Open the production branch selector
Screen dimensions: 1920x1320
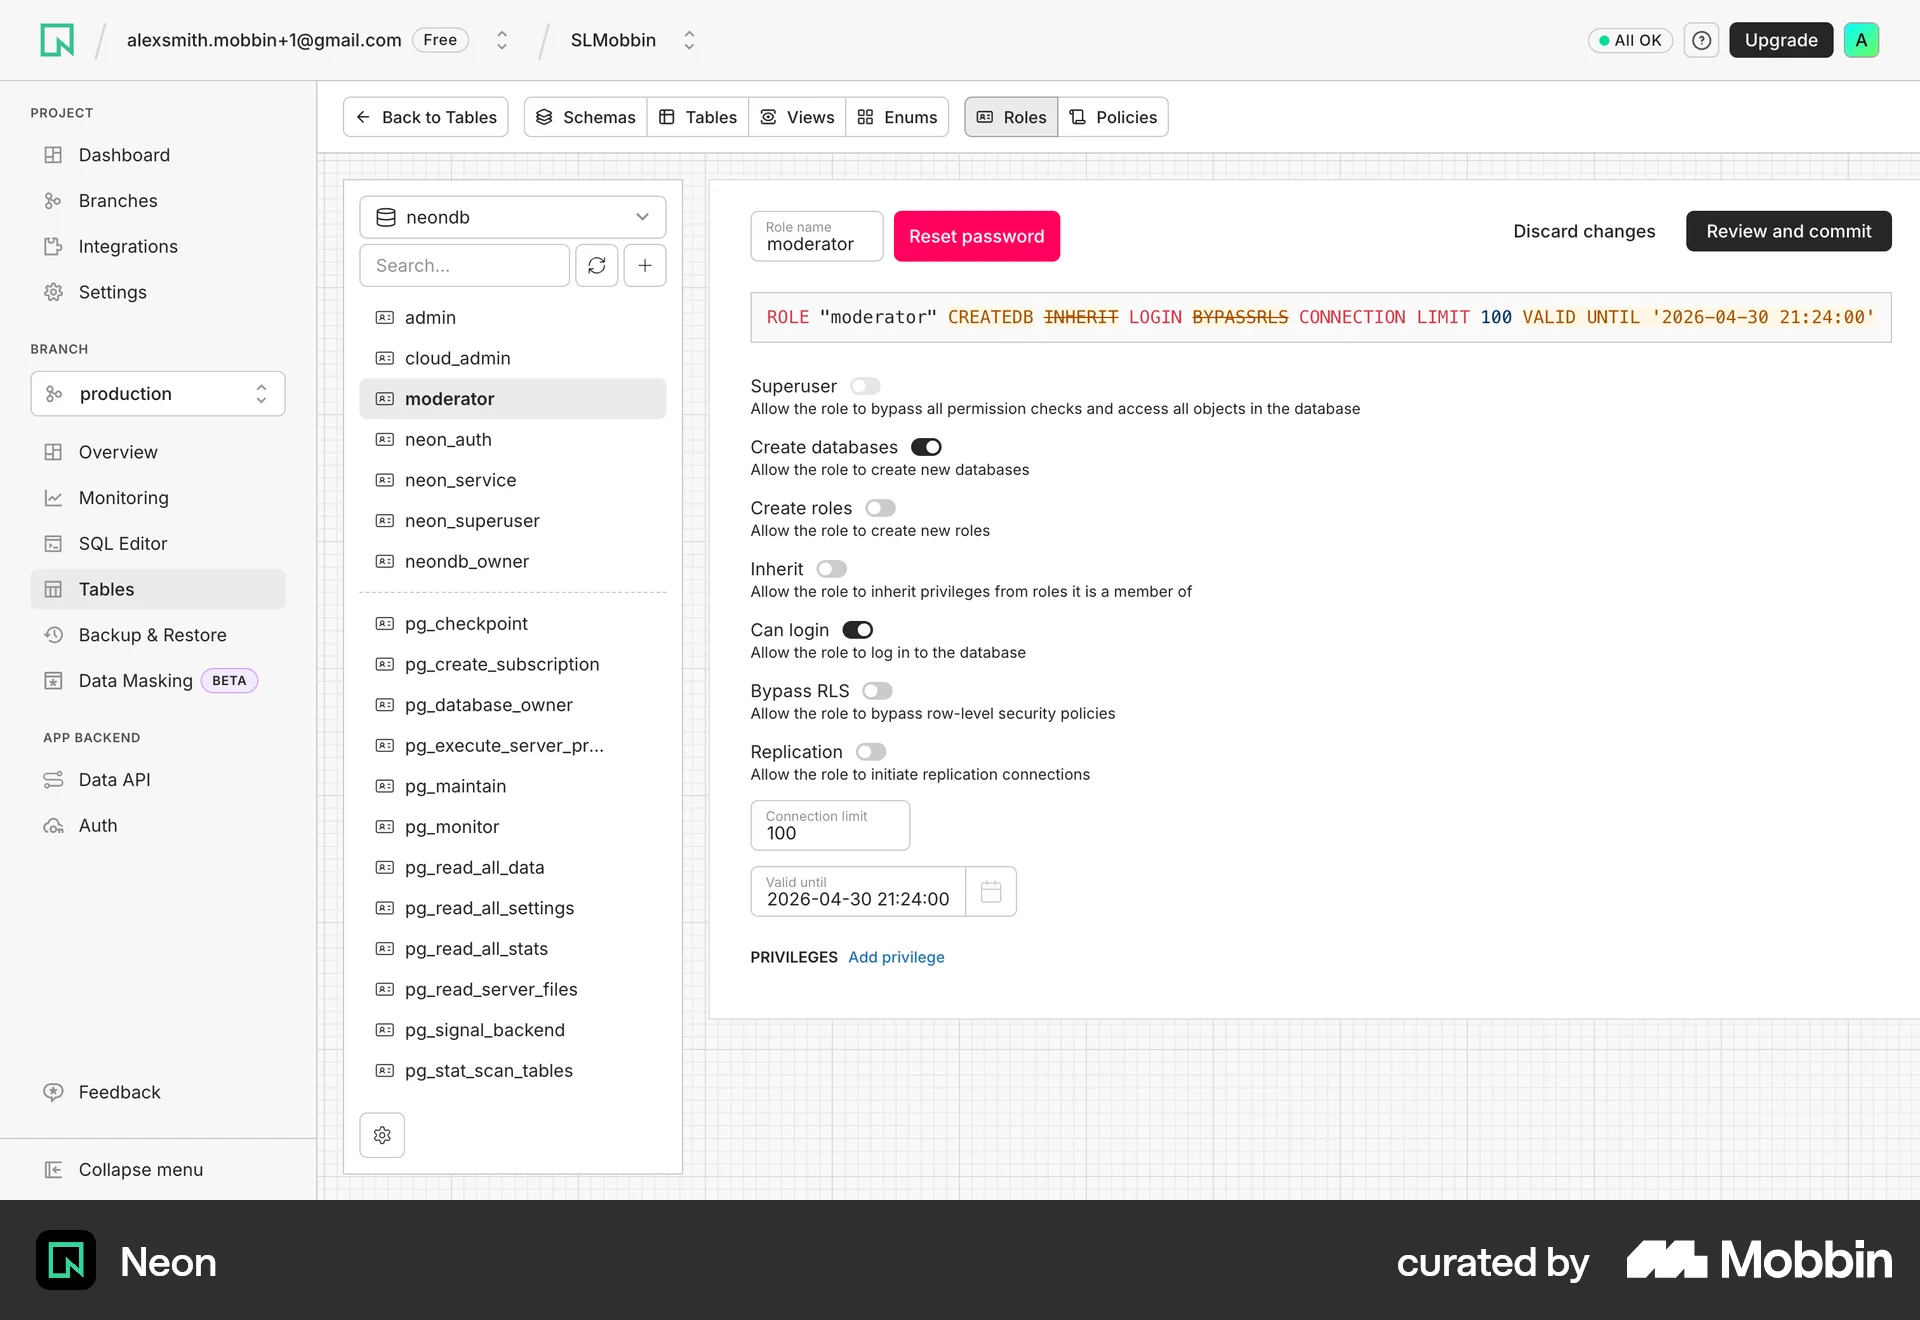[158, 394]
